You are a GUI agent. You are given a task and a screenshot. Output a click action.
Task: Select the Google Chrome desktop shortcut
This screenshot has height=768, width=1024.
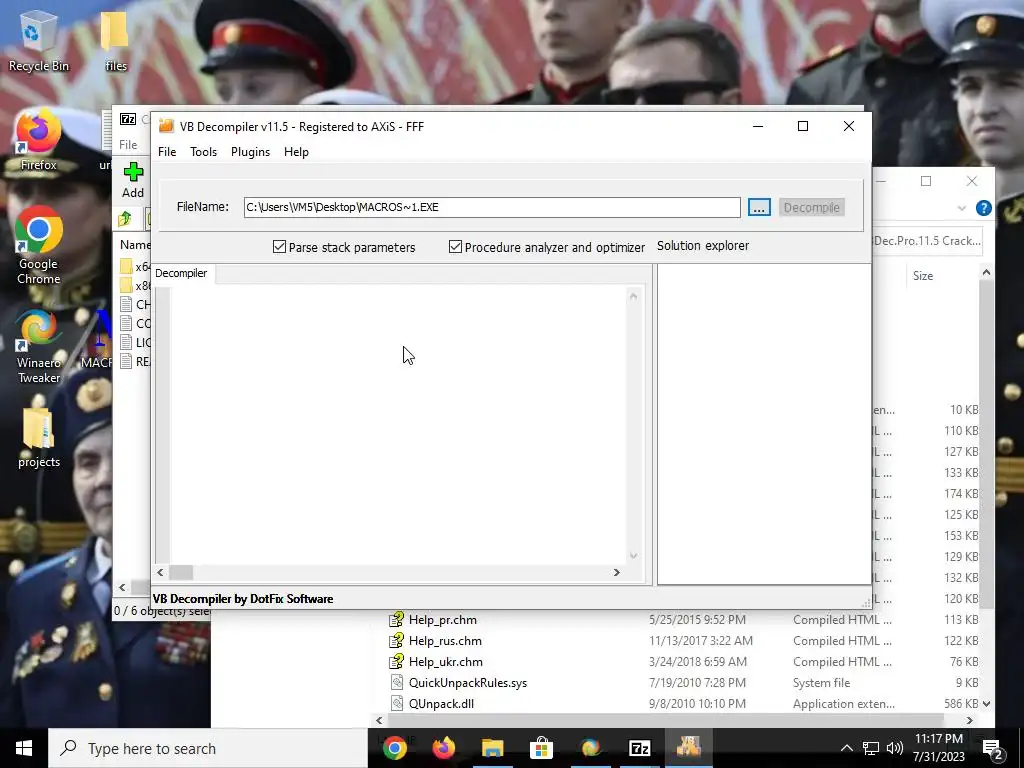coord(39,245)
